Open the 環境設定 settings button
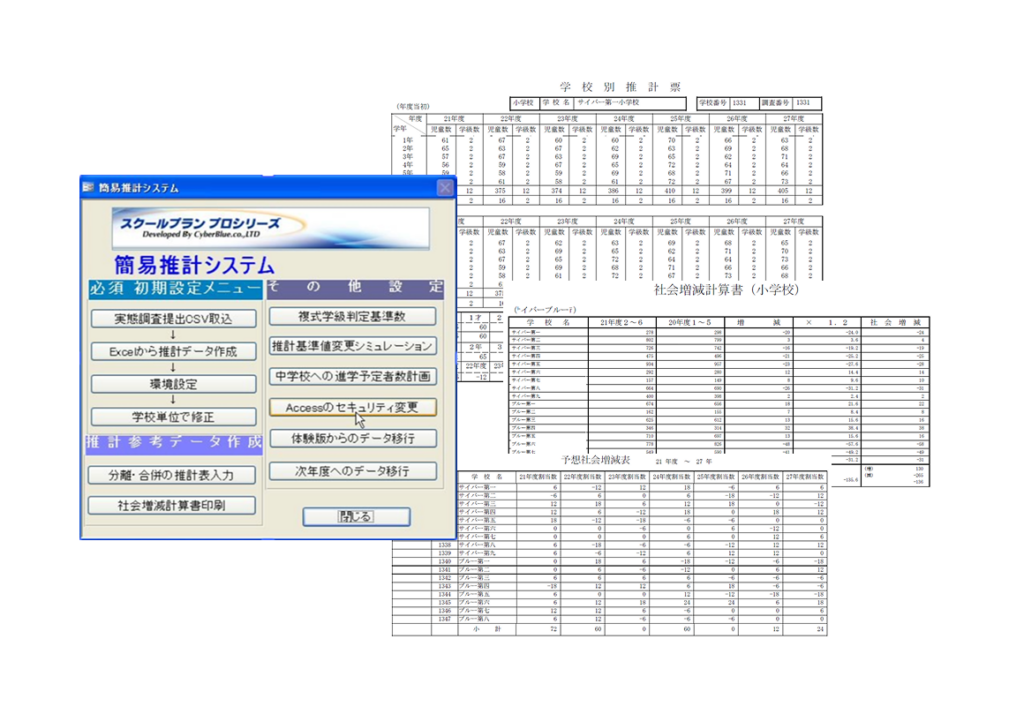This screenshot has width=1024, height=714. 173,383
